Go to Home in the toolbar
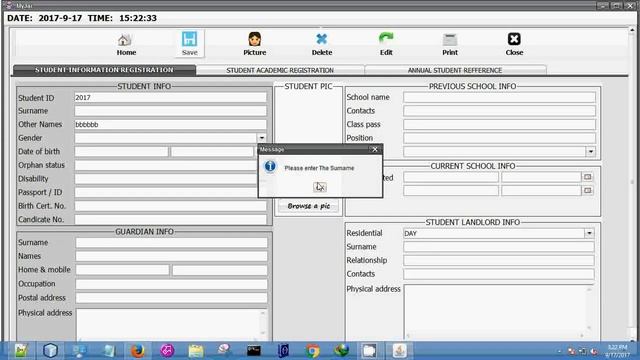640x360 pixels. (x=126, y=44)
